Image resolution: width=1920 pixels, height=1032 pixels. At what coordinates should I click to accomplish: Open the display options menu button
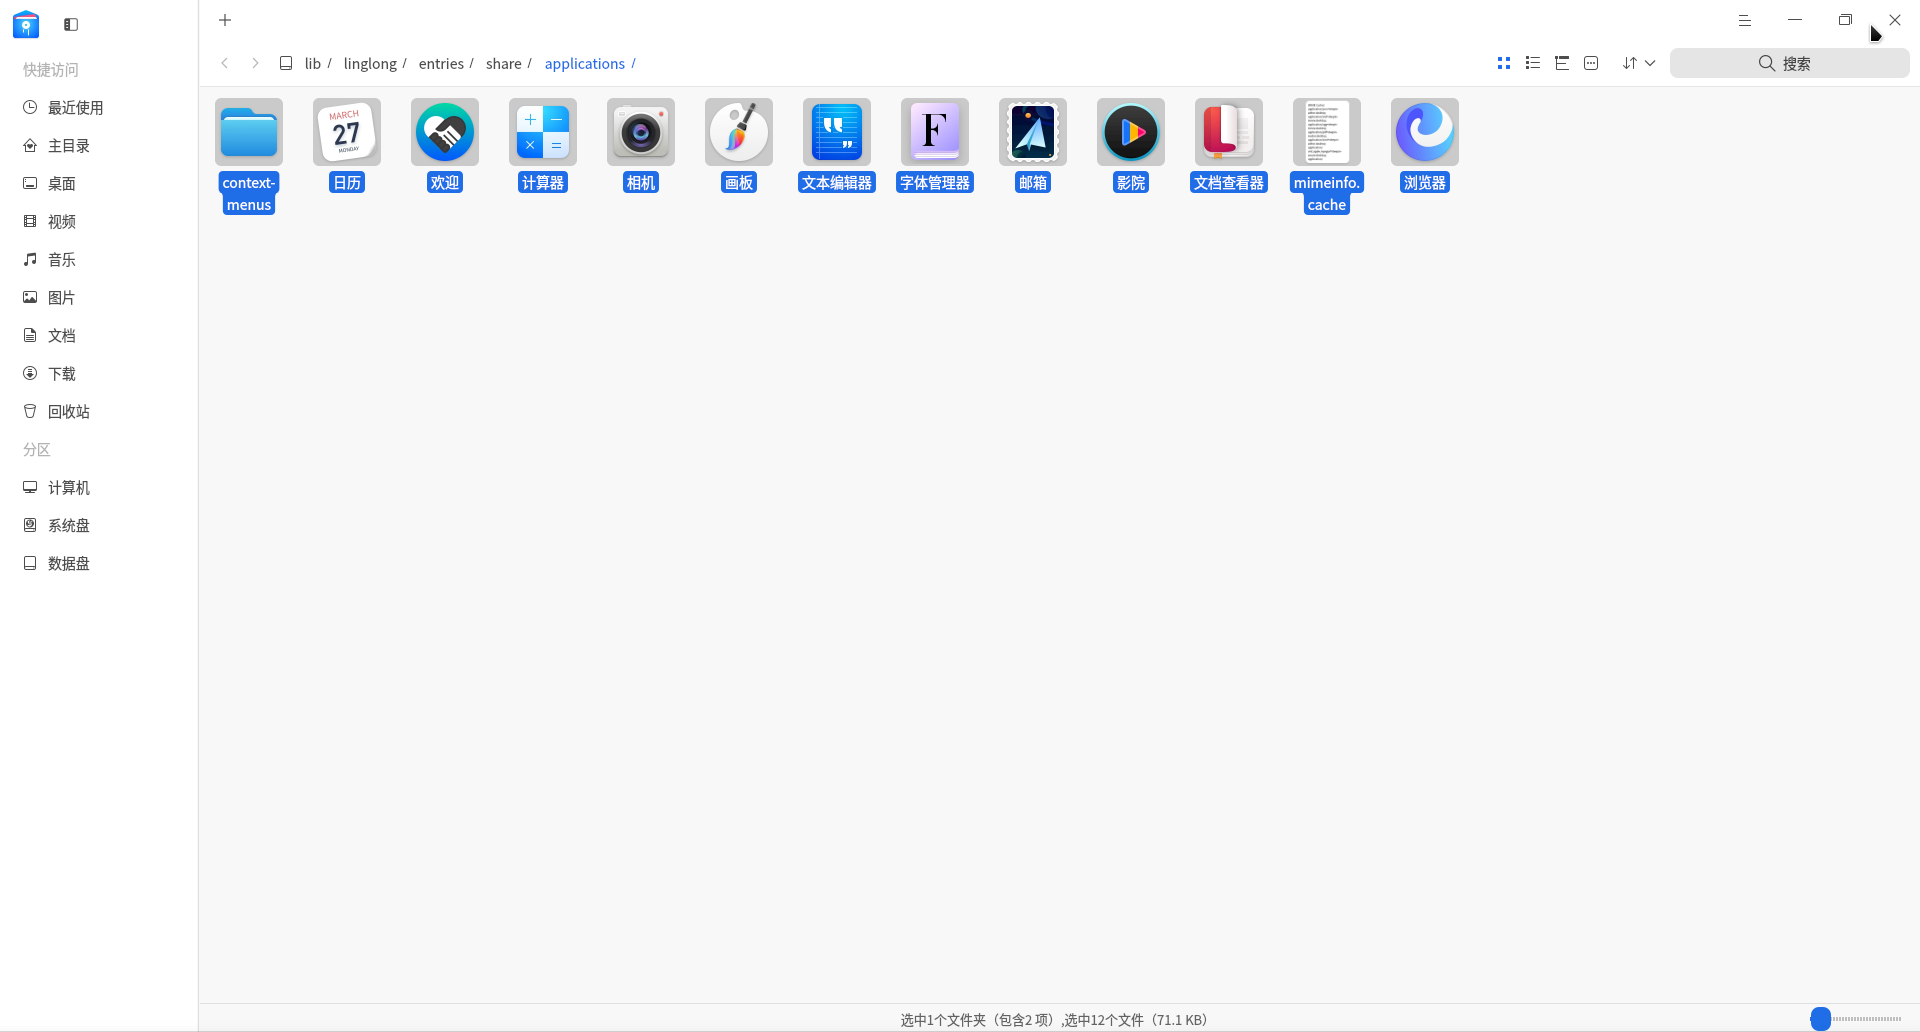click(1591, 63)
